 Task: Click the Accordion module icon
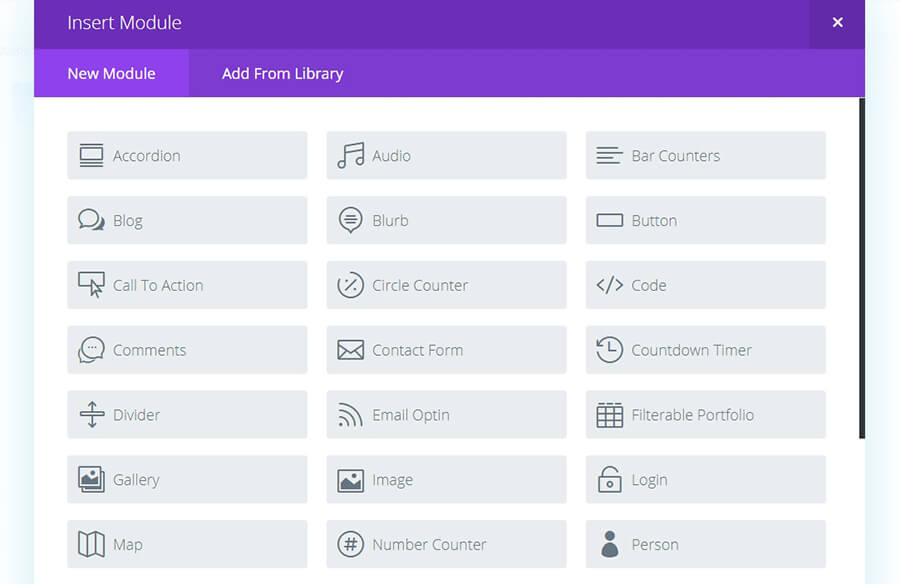91,155
